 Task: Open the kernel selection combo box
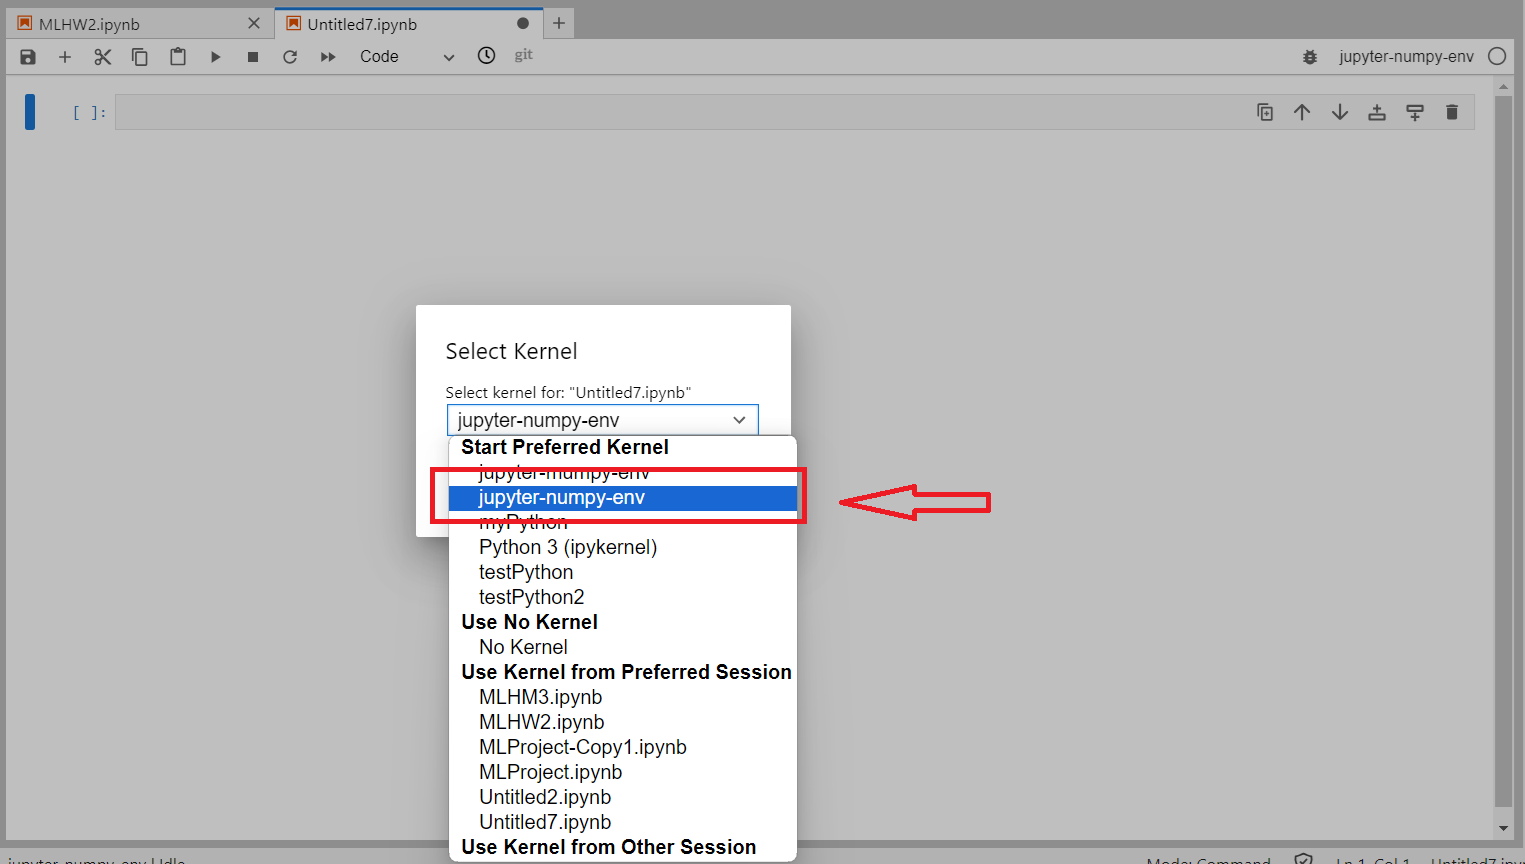click(602, 420)
